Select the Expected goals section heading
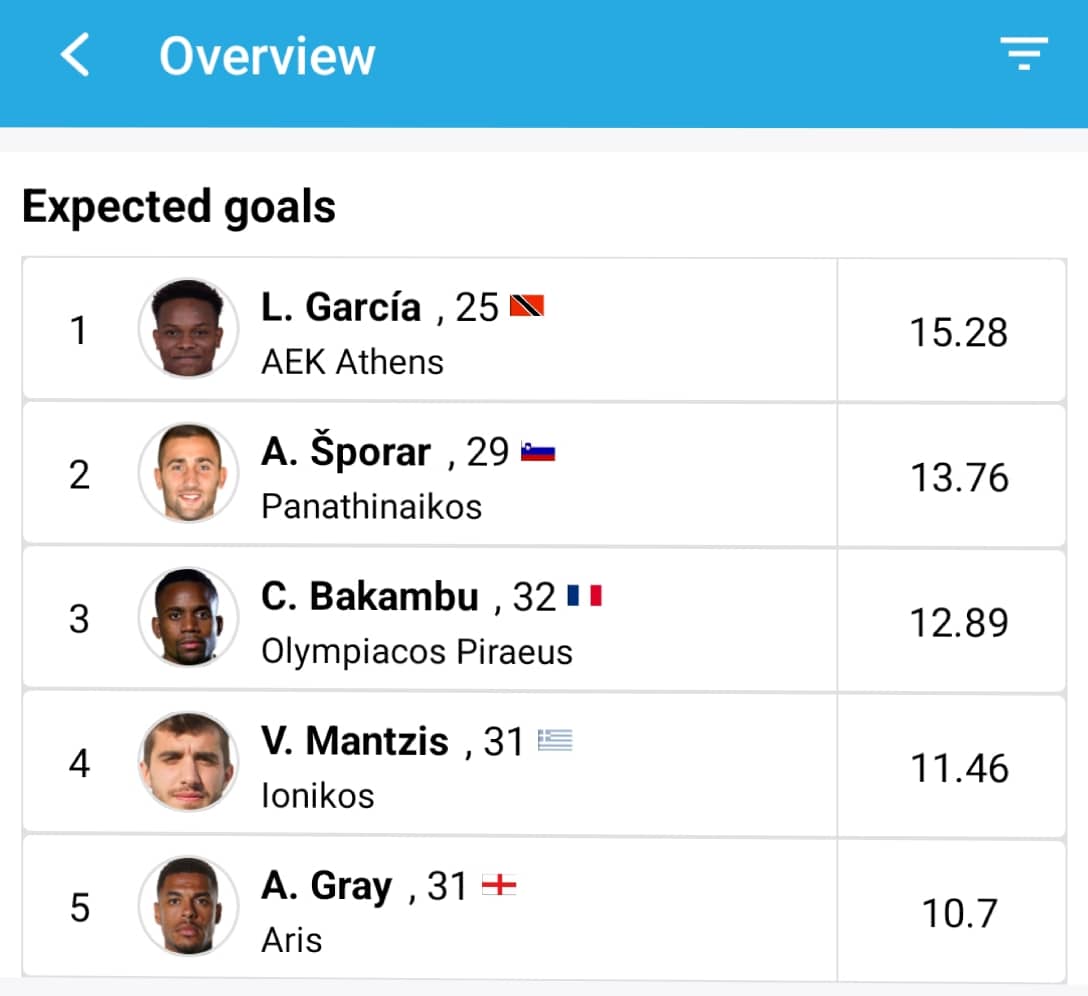Screen dimensions: 1088x996 point(179,207)
